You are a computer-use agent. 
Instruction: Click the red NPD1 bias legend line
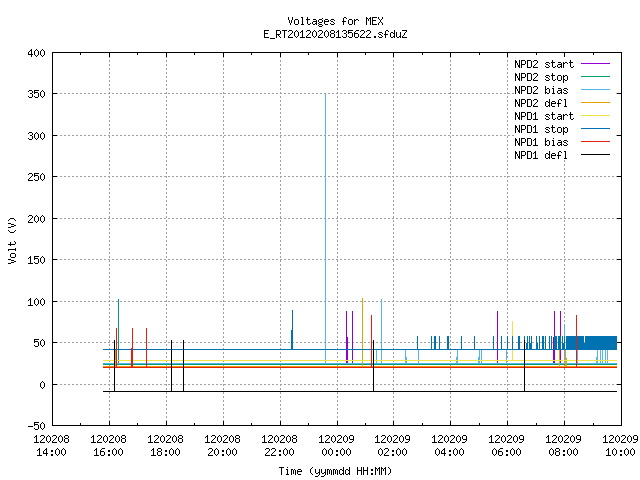595,142
